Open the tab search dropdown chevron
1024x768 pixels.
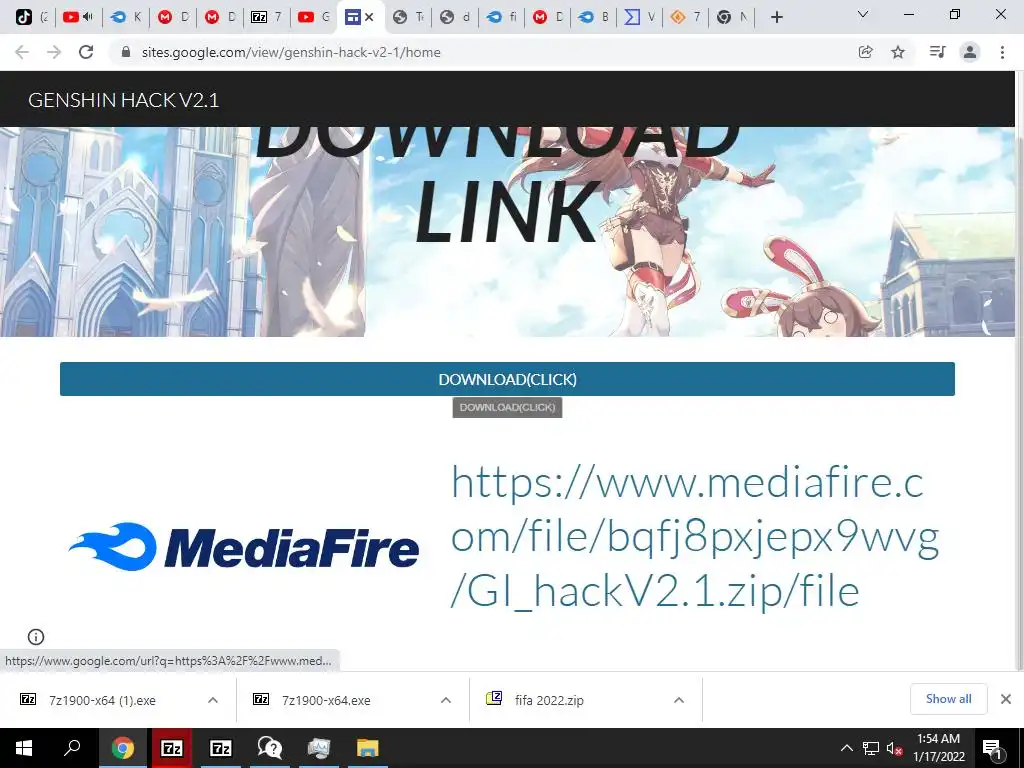coord(863,14)
